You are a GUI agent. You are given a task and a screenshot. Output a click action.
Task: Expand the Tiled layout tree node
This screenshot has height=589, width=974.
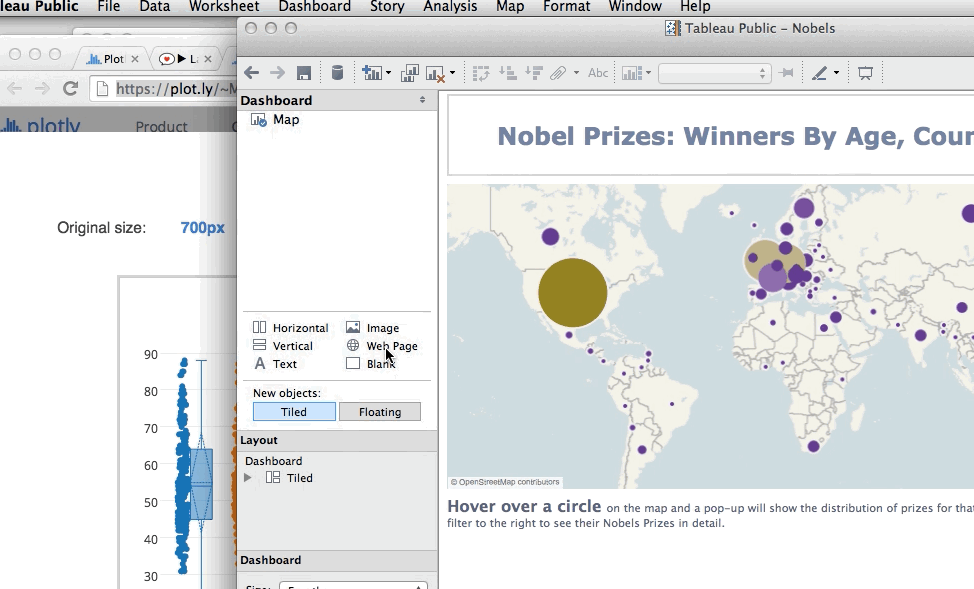[x=248, y=478]
